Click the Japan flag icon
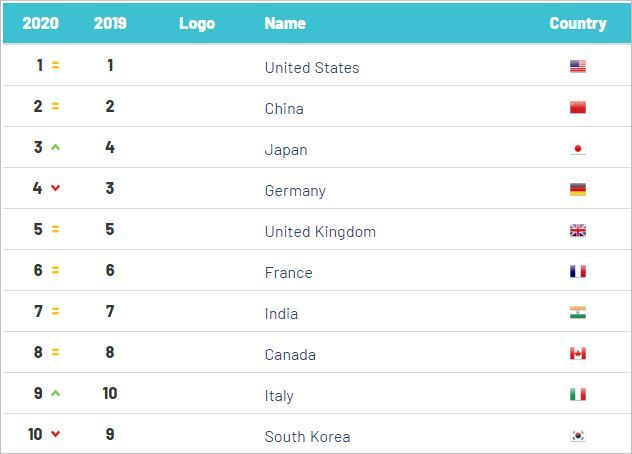The image size is (632, 454). (x=578, y=149)
